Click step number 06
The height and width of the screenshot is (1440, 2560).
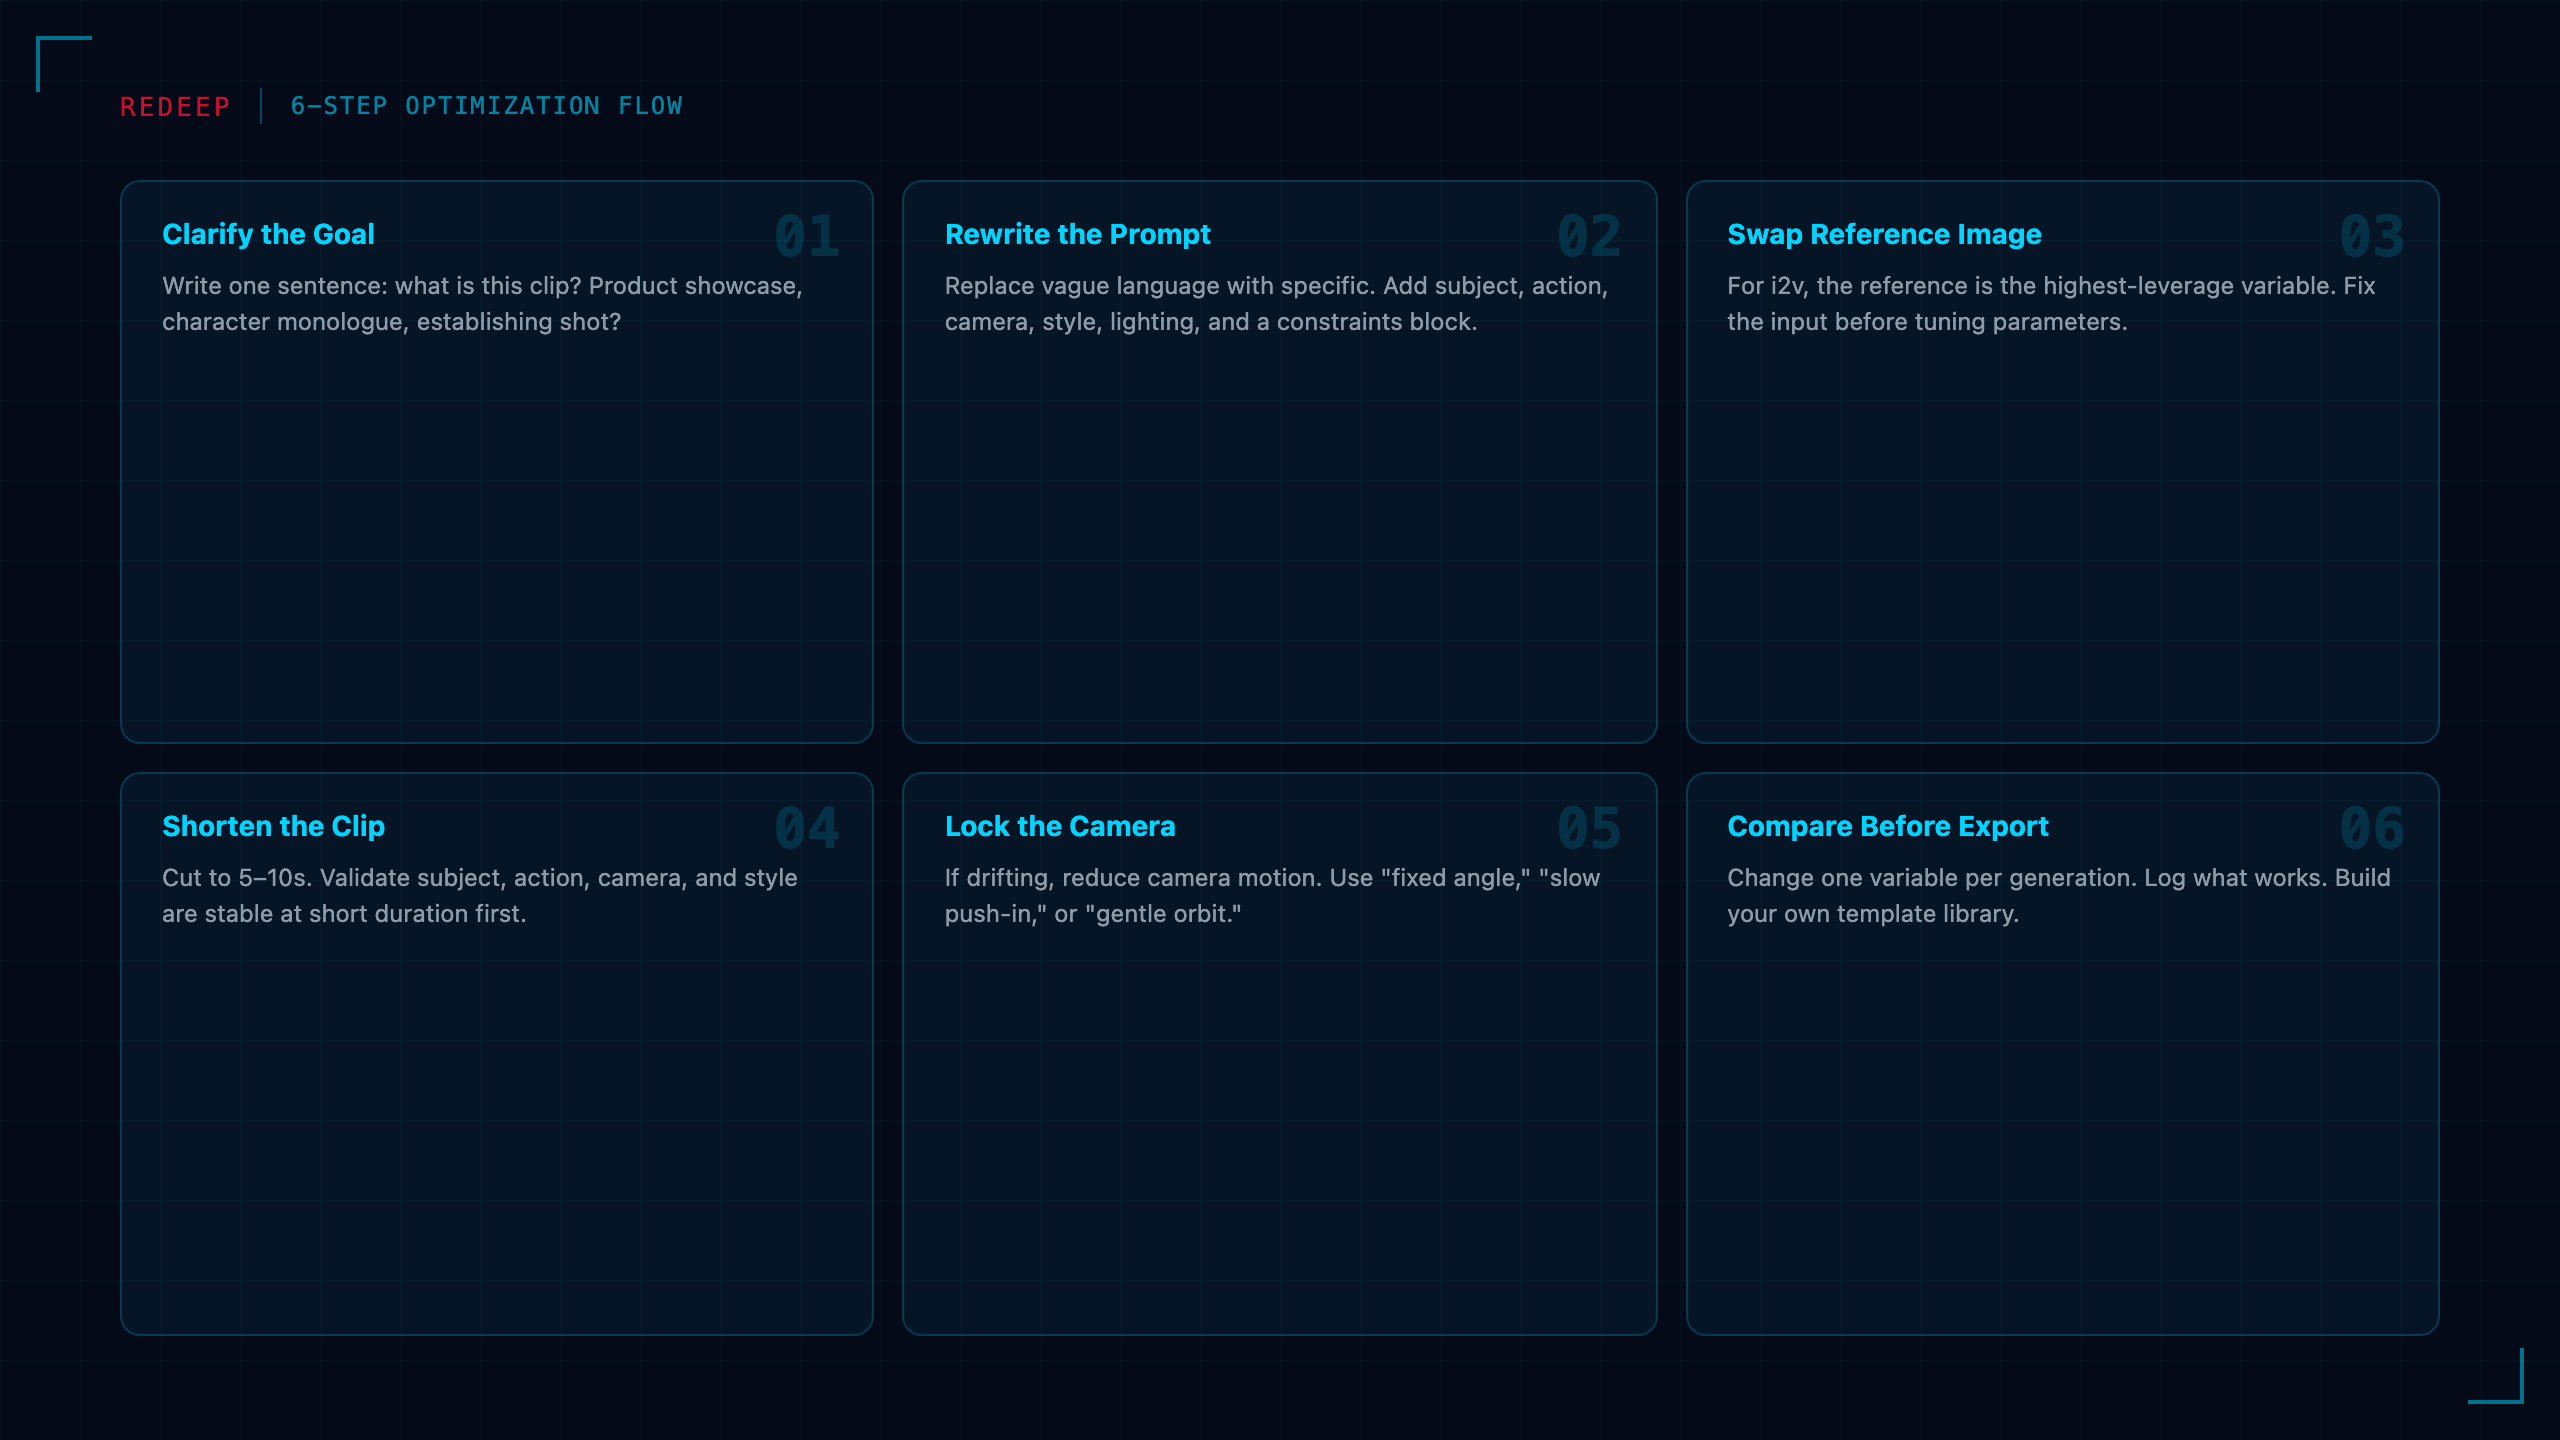point(2372,829)
